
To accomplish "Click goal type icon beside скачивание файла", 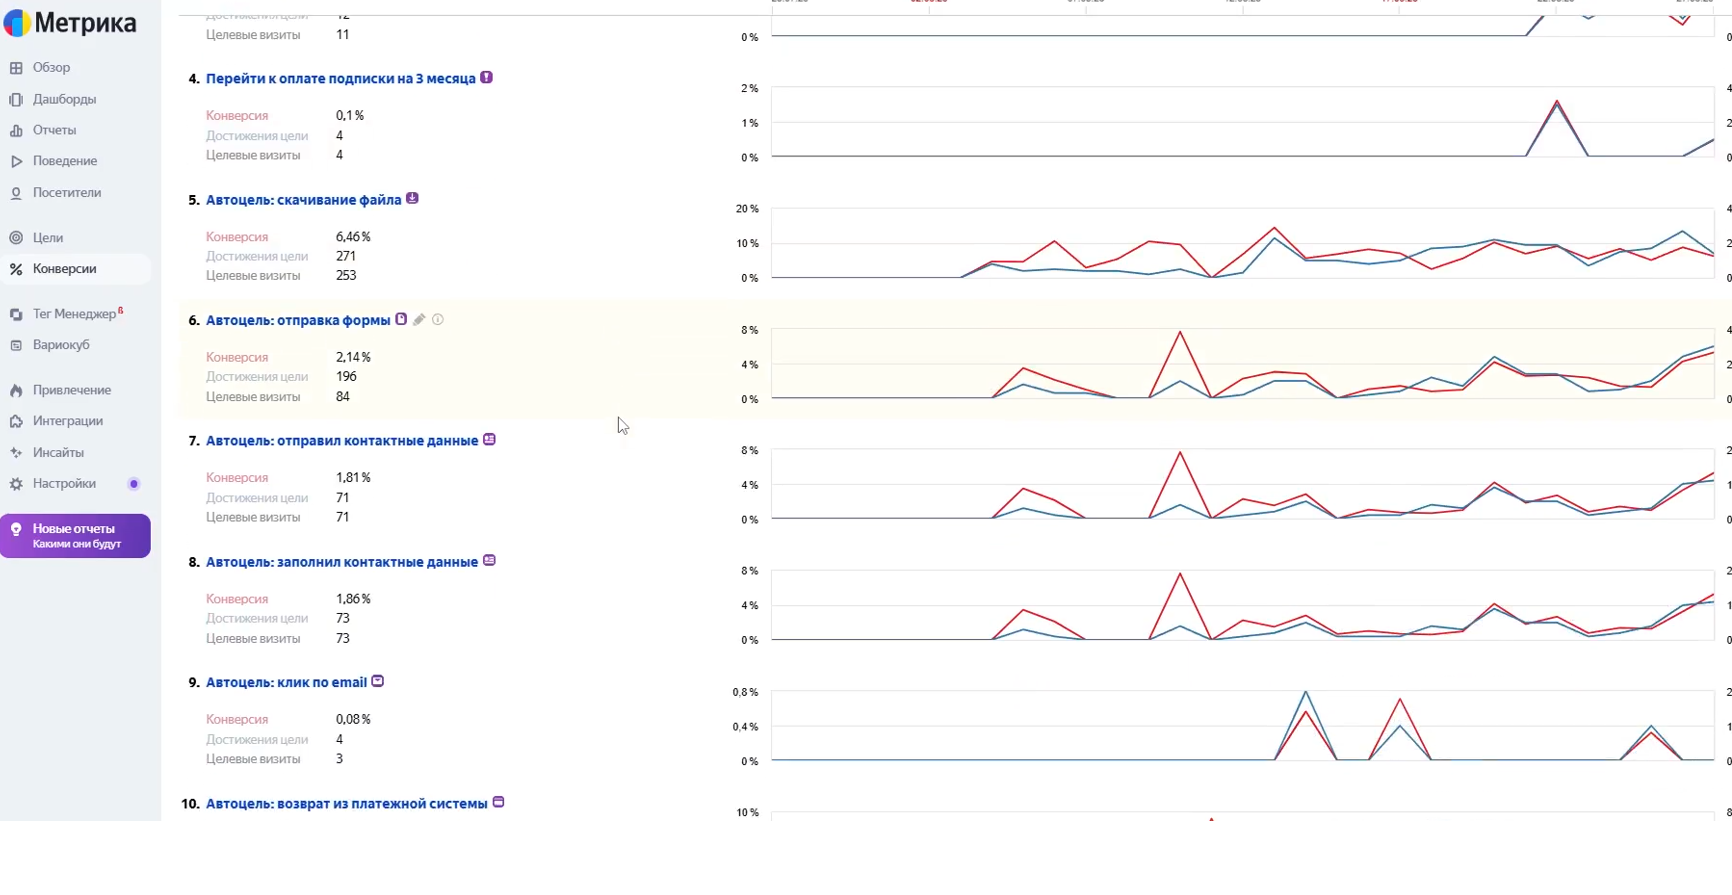I will tap(412, 199).
